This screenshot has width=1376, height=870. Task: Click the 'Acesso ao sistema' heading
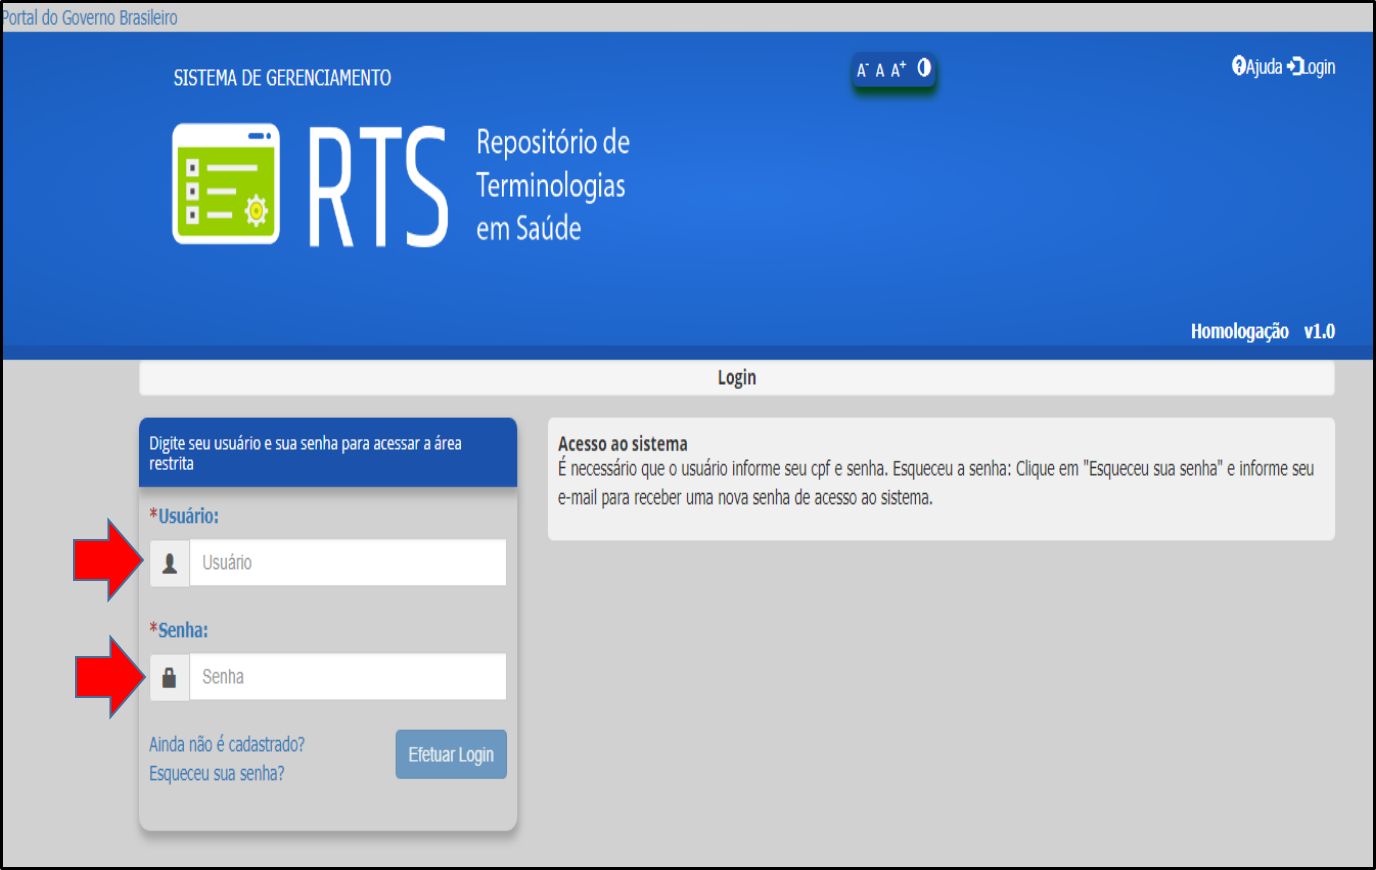pos(622,444)
